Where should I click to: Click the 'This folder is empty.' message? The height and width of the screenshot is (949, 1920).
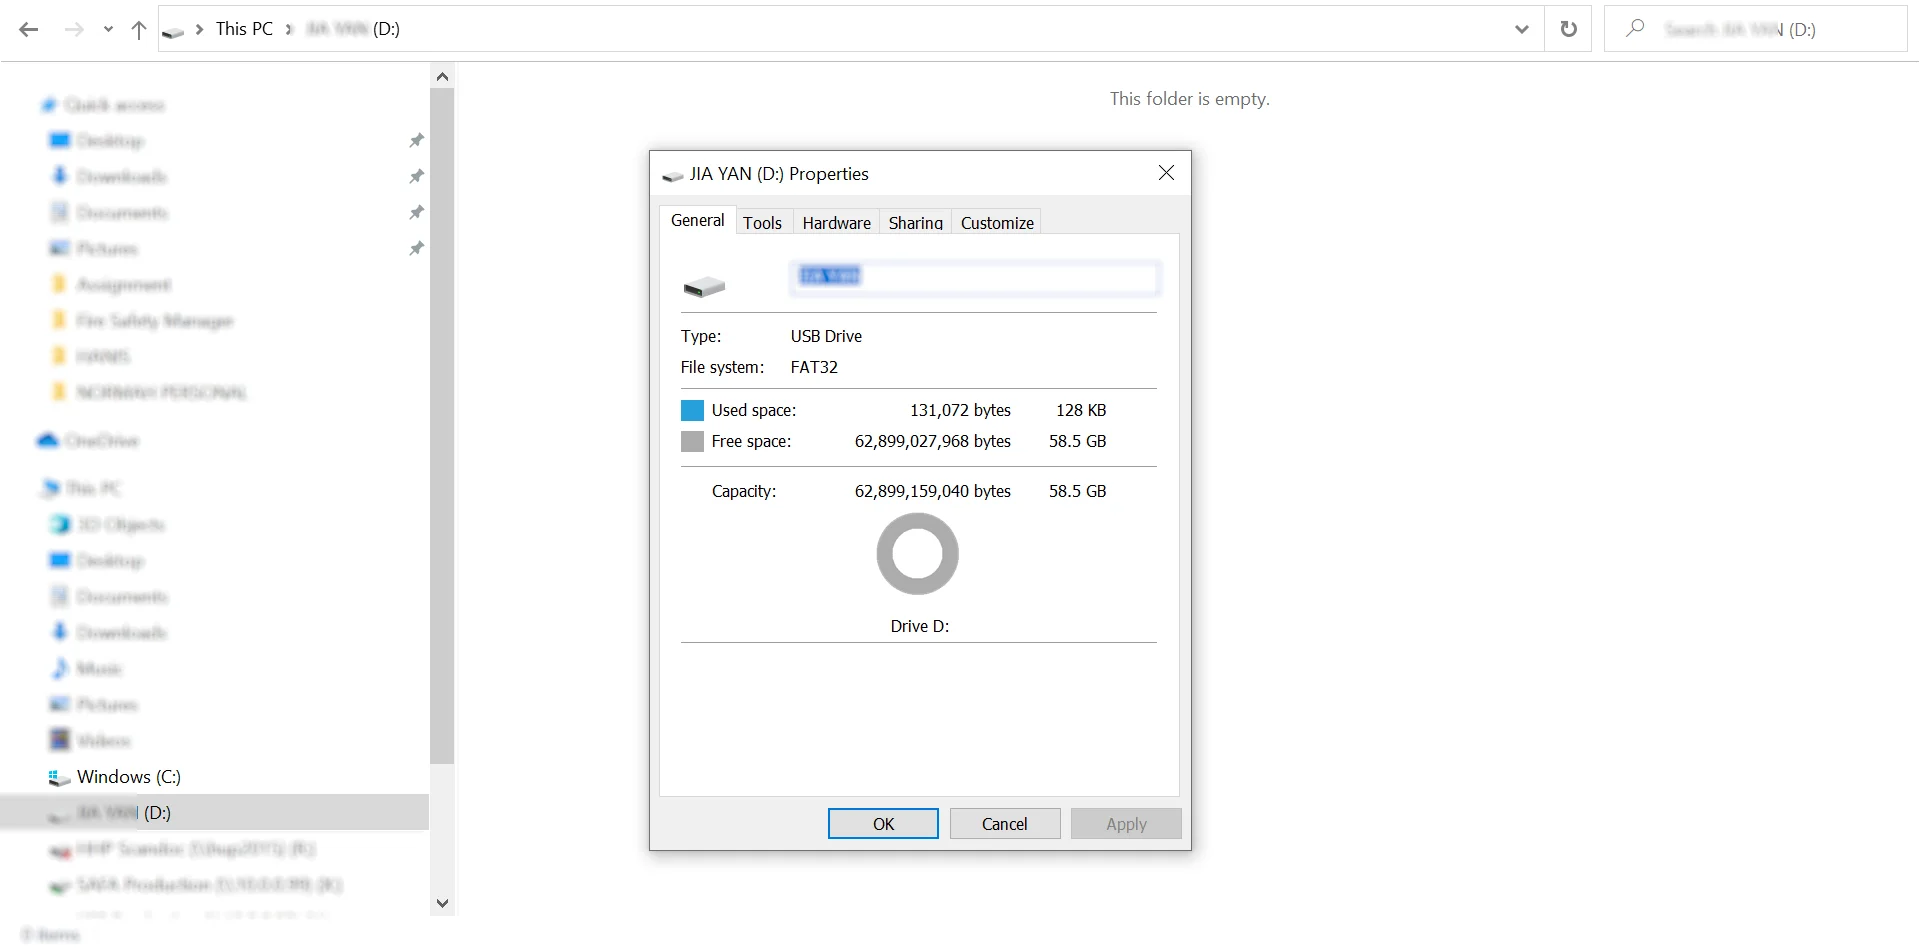click(1190, 99)
